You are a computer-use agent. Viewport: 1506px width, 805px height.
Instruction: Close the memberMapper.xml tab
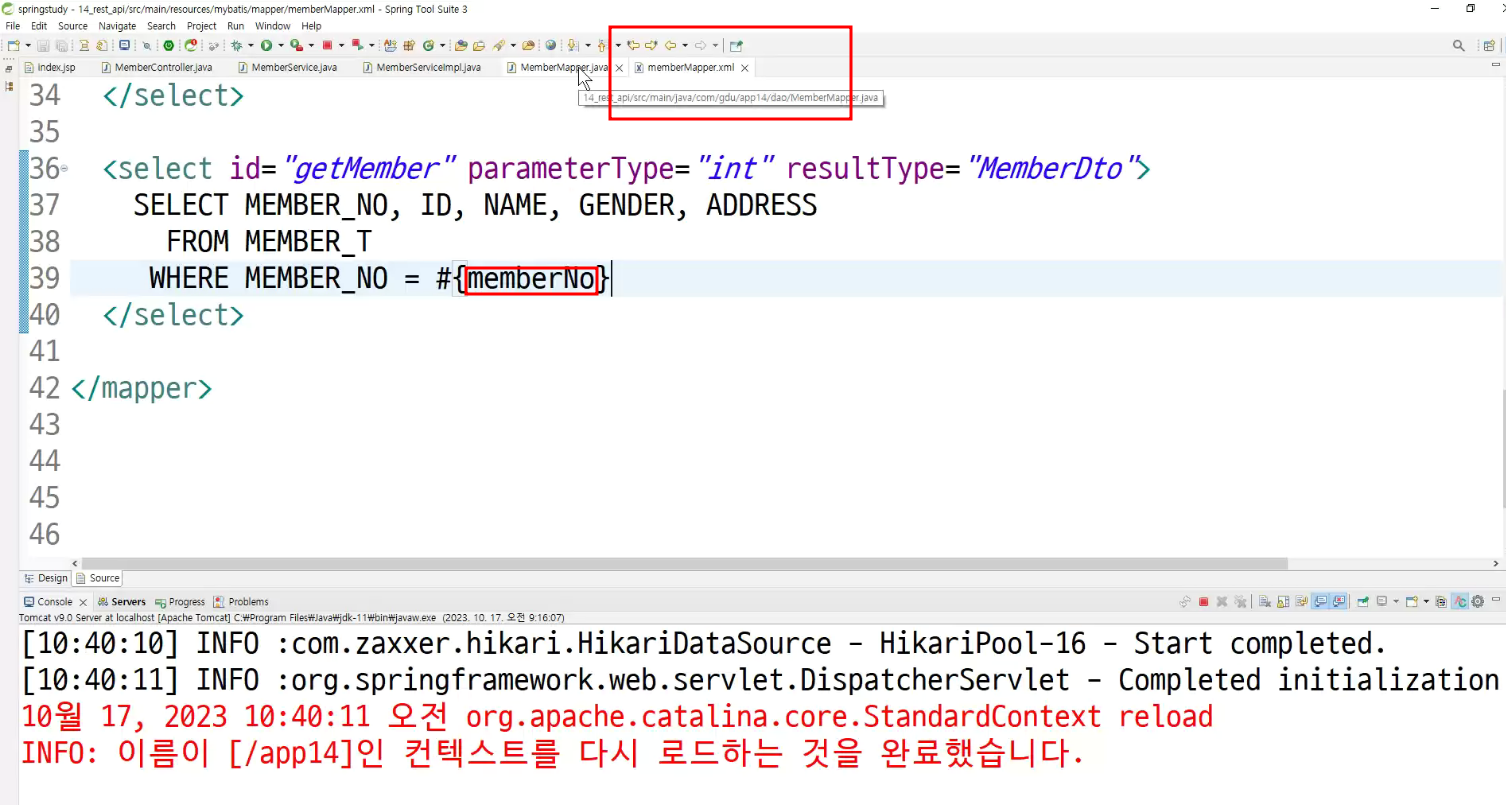pos(745,68)
